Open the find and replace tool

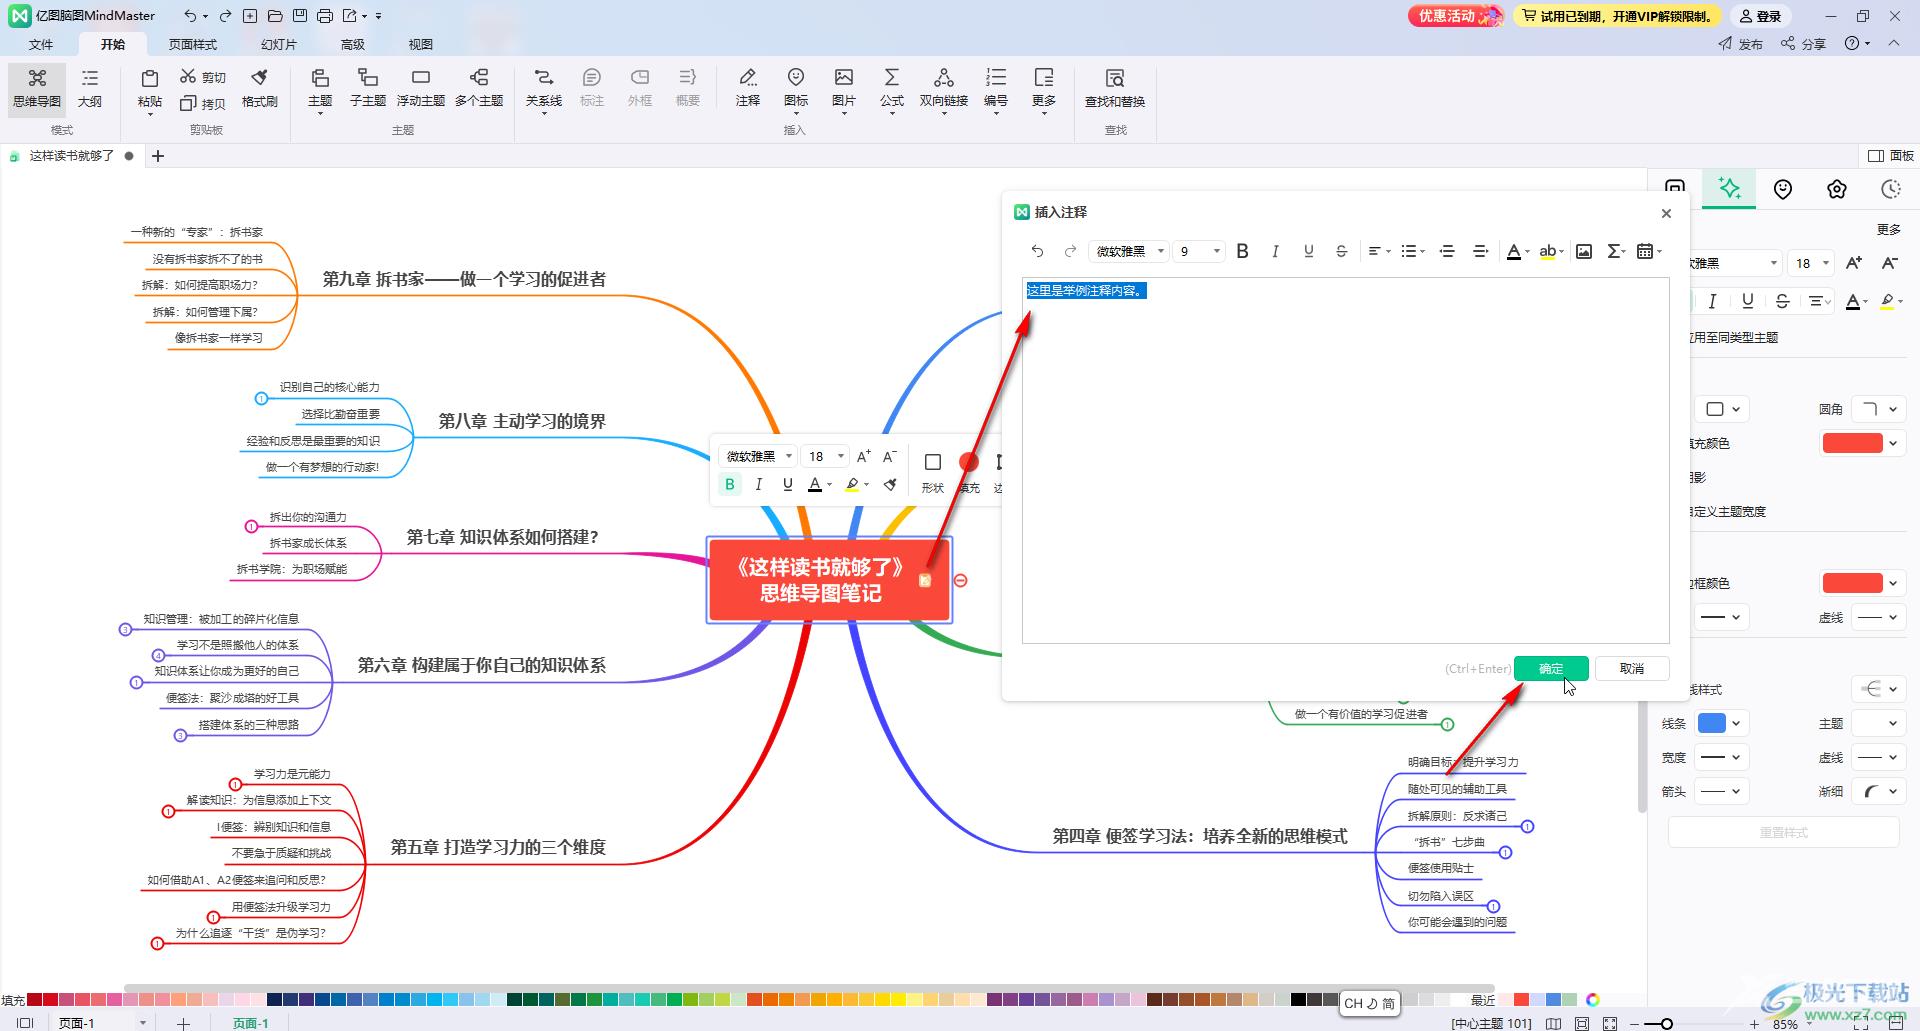point(1115,78)
